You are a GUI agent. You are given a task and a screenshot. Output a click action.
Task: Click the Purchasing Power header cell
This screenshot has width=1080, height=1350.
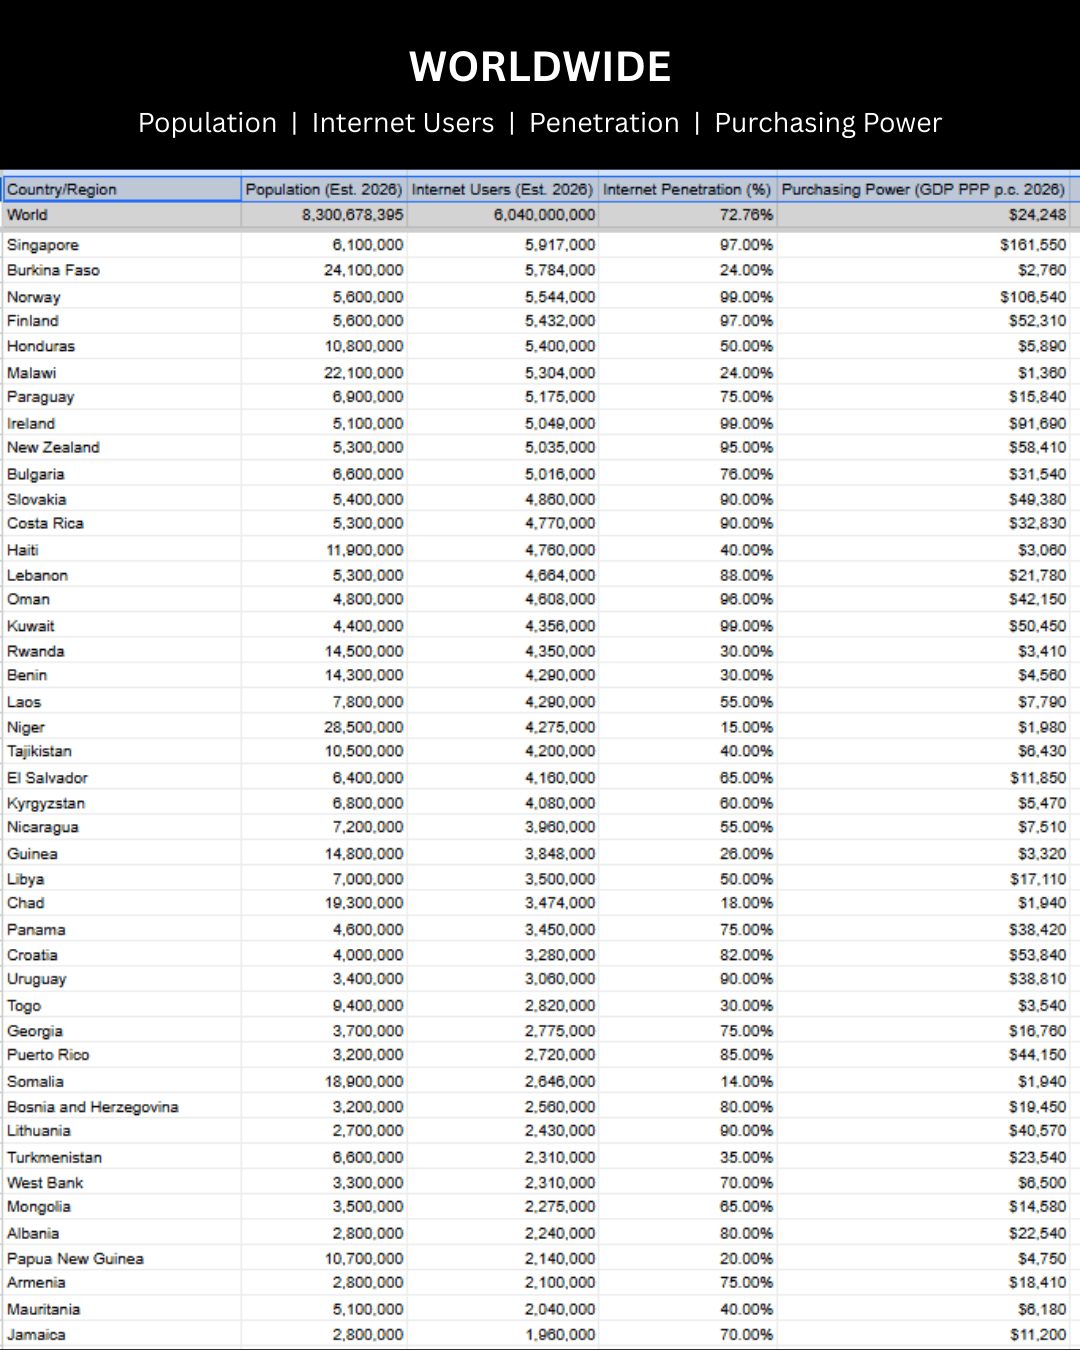pos(923,189)
